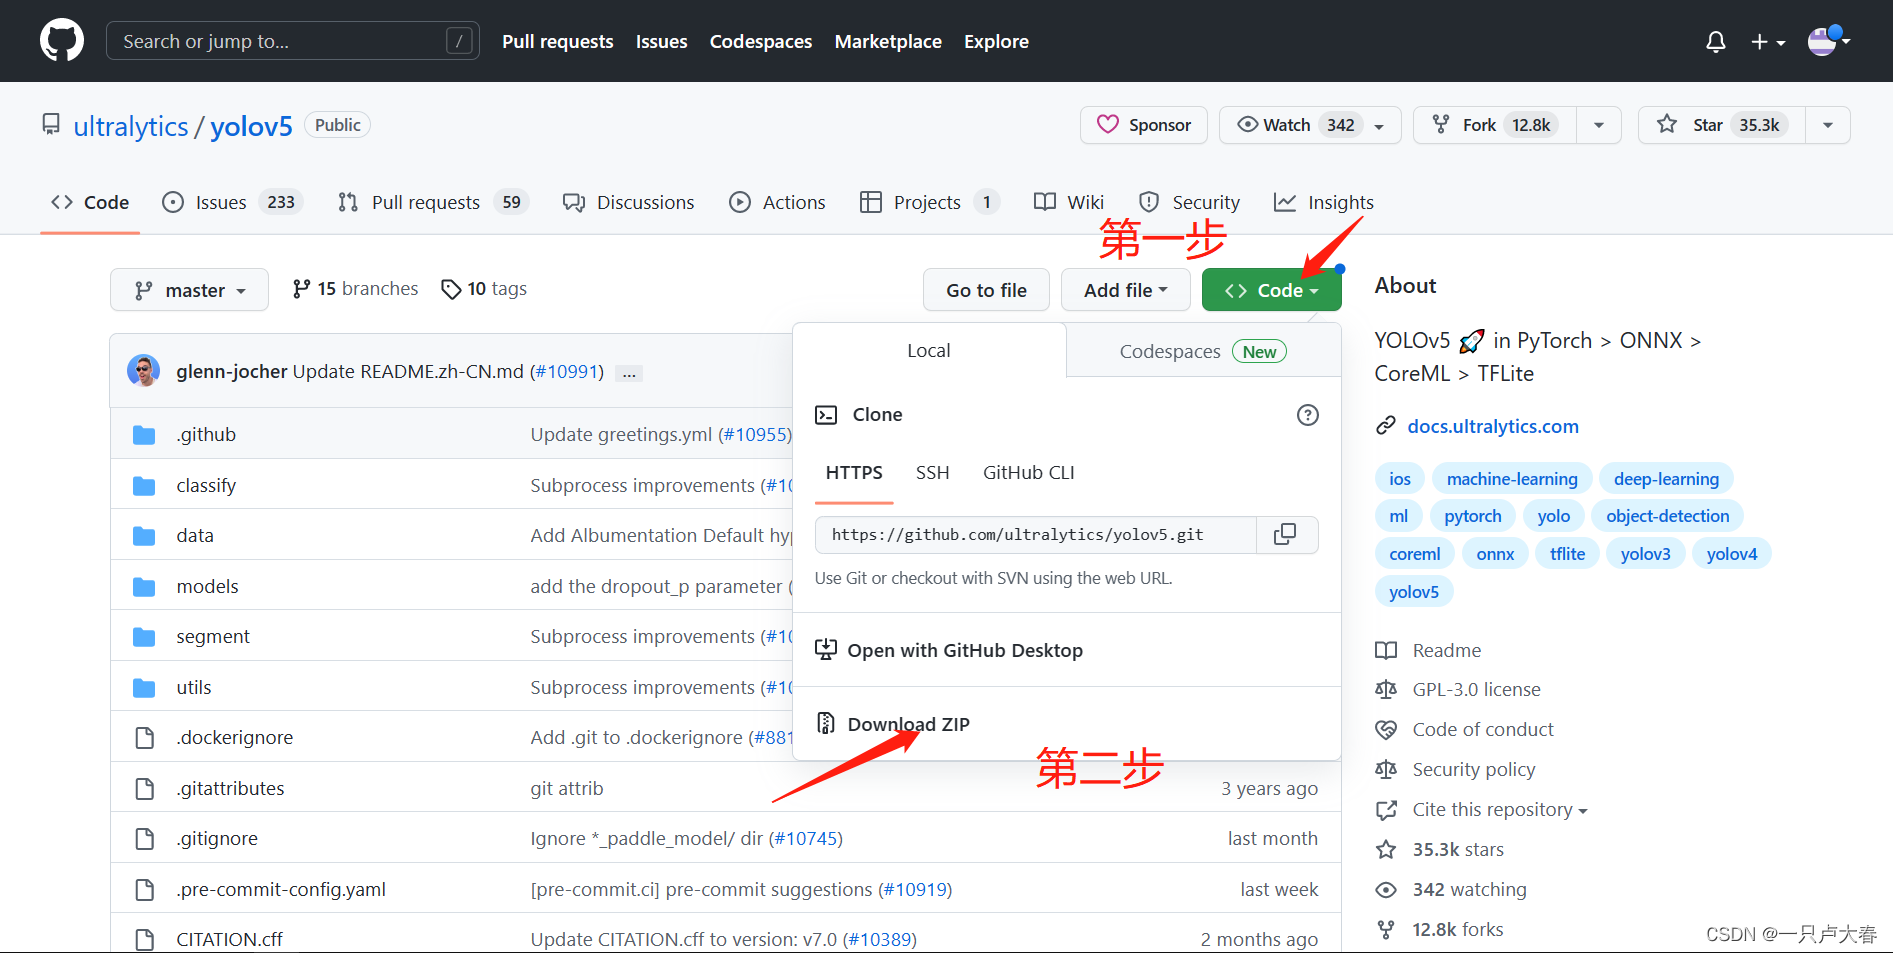The width and height of the screenshot is (1893, 953).
Task: Click the terminal Clone icon
Action: coord(826,415)
